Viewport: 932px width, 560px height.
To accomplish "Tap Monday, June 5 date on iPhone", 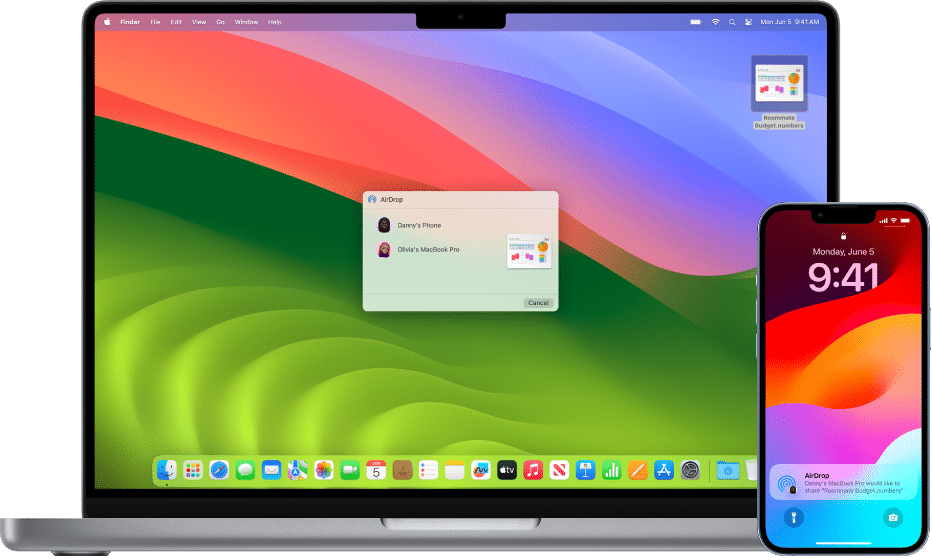I will click(x=843, y=252).
